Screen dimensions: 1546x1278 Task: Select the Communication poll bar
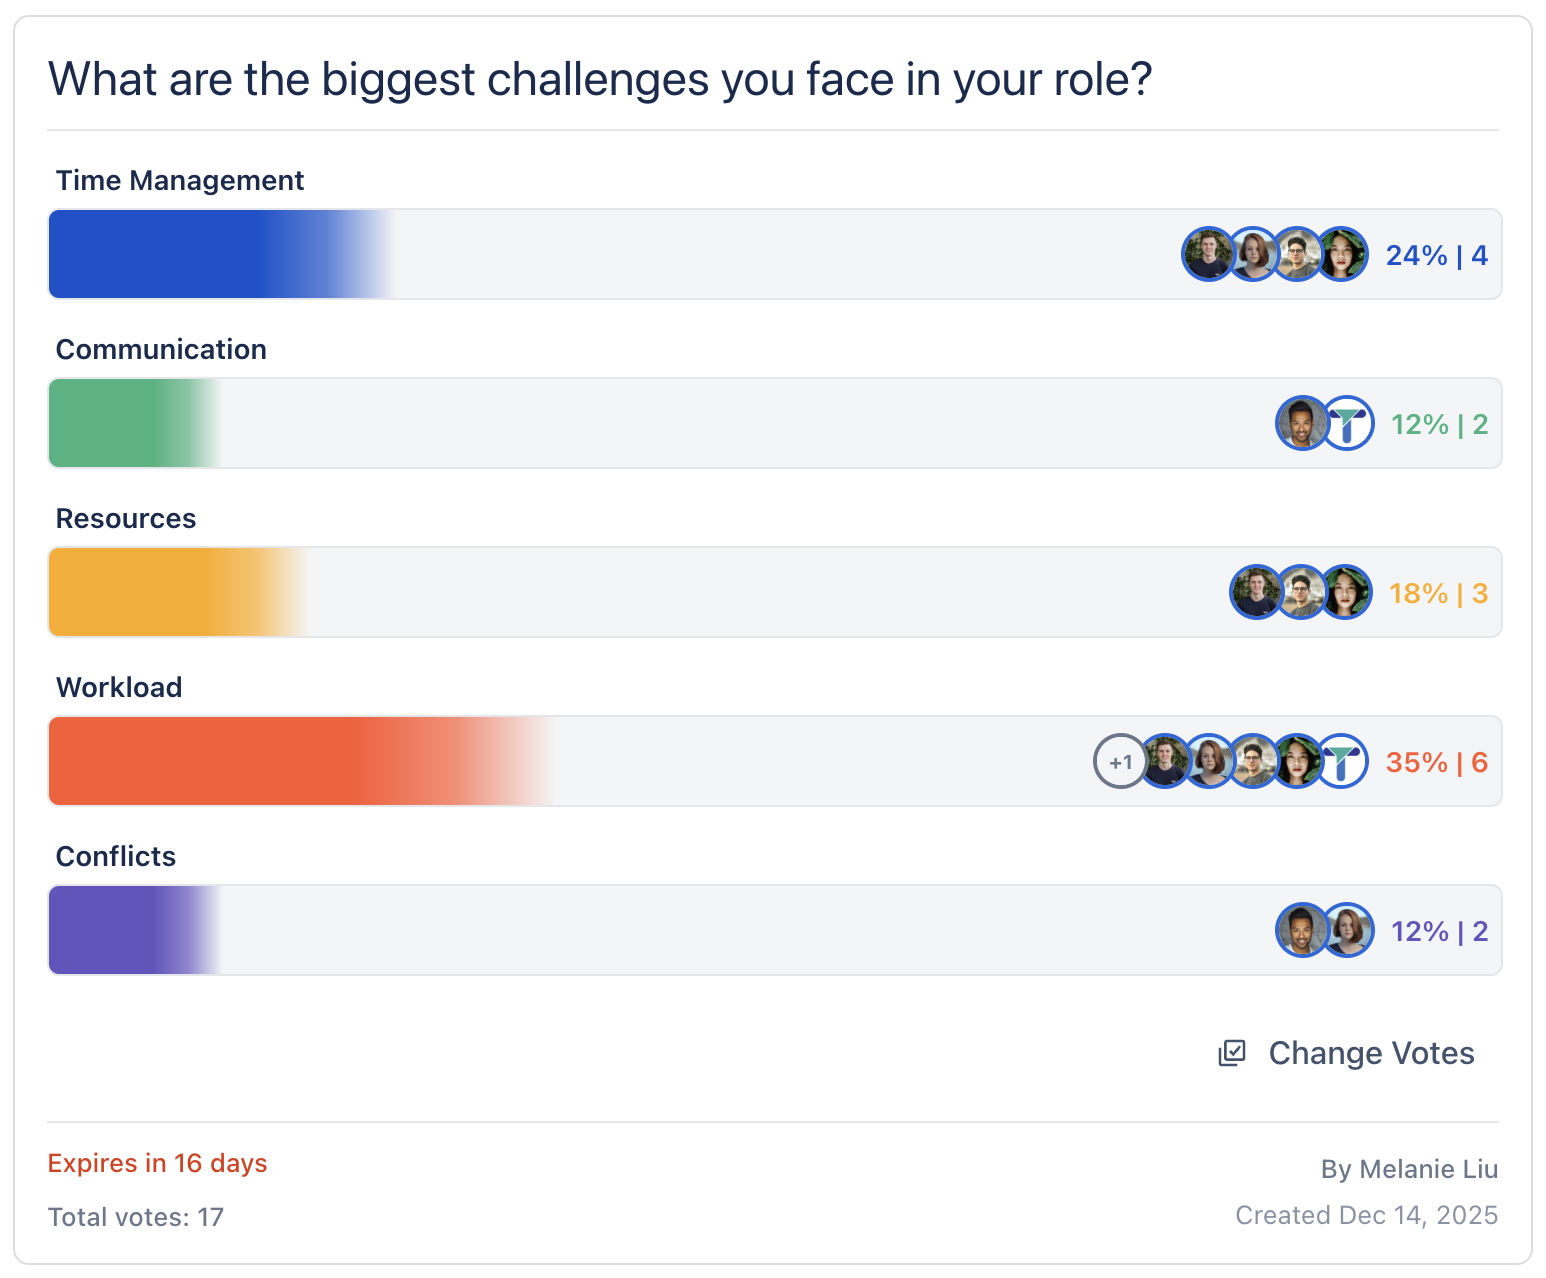pyautogui.click(x=700, y=424)
